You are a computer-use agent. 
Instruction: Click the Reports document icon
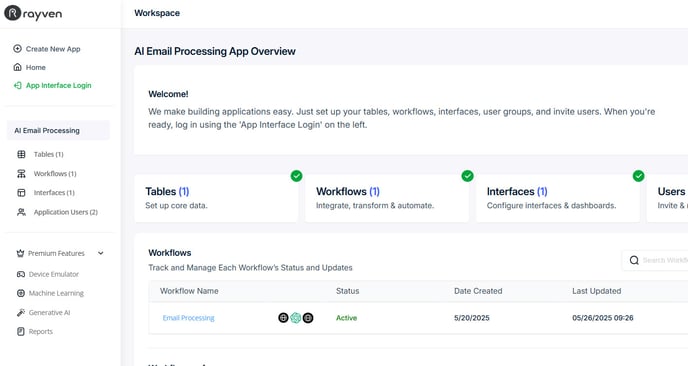click(x=21, y=331)
